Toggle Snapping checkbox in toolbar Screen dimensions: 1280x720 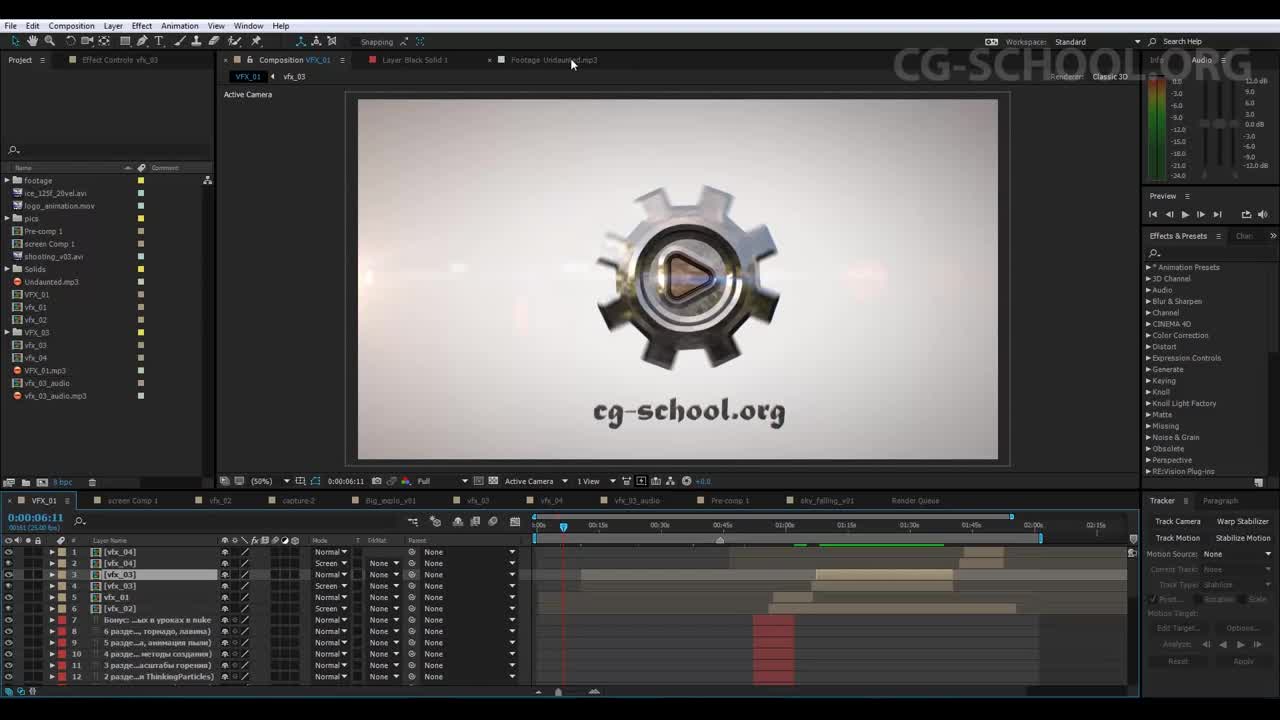point(354,42)
